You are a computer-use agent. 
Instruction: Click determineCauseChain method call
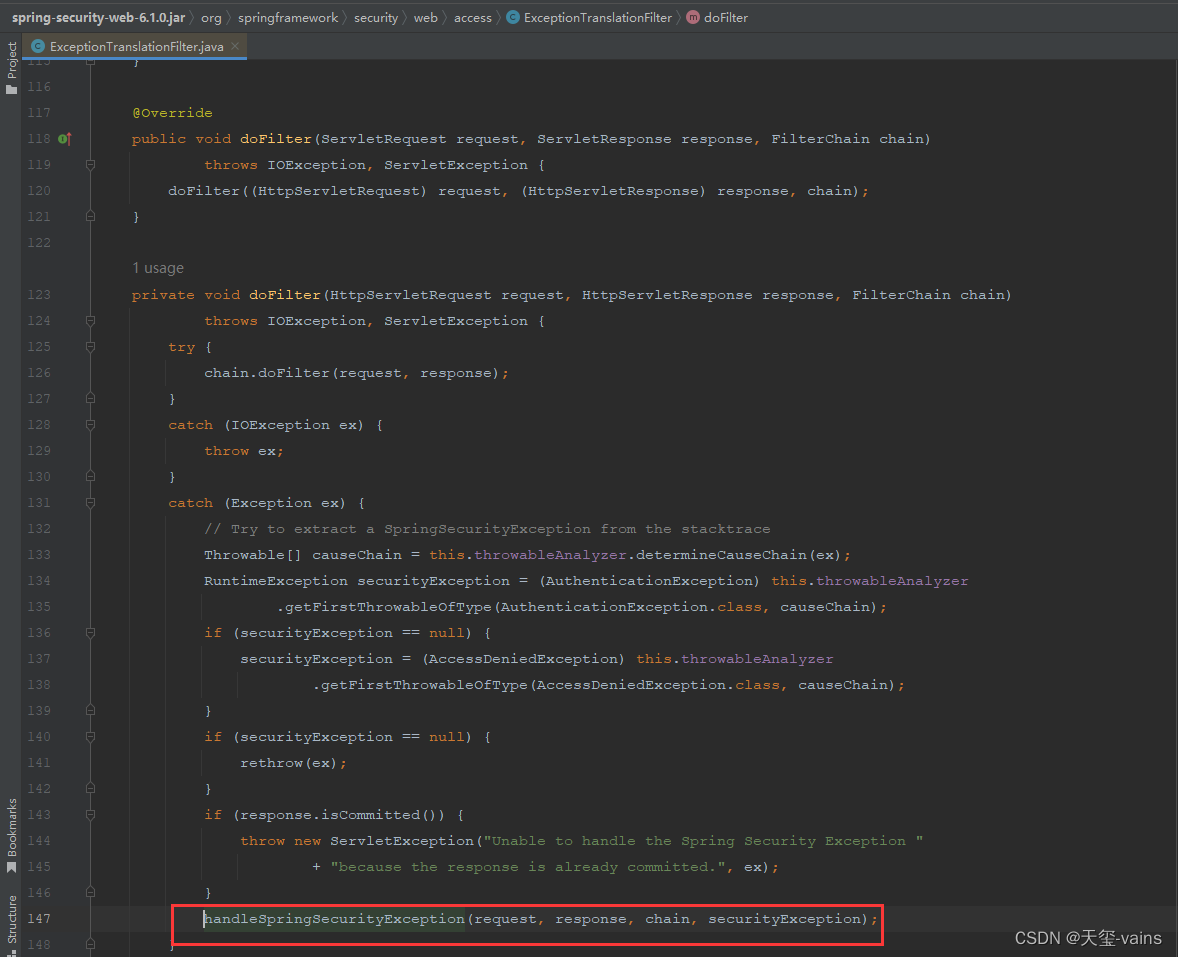721,555
